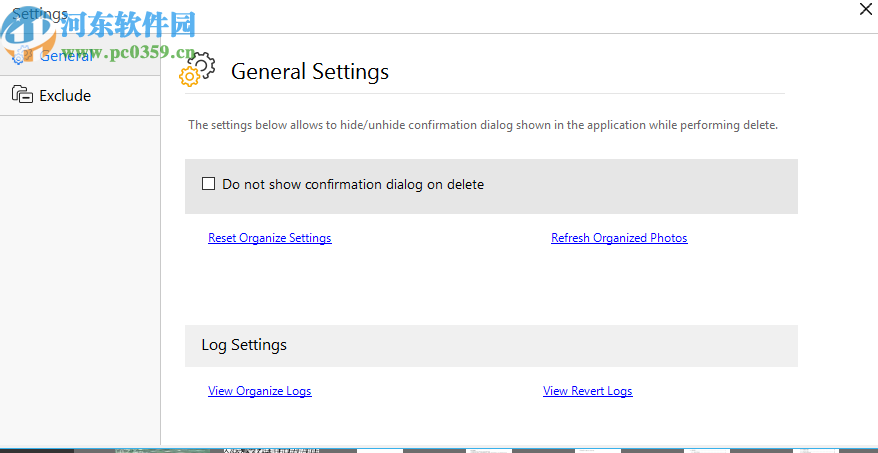Click the settings description sentence about confirmation dialog

[x=483, y=126]
